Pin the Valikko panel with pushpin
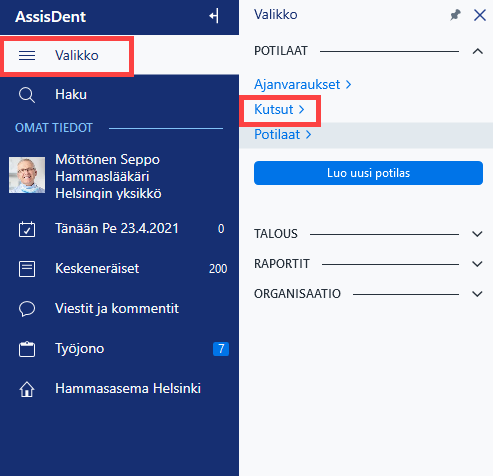 [455, 15]
